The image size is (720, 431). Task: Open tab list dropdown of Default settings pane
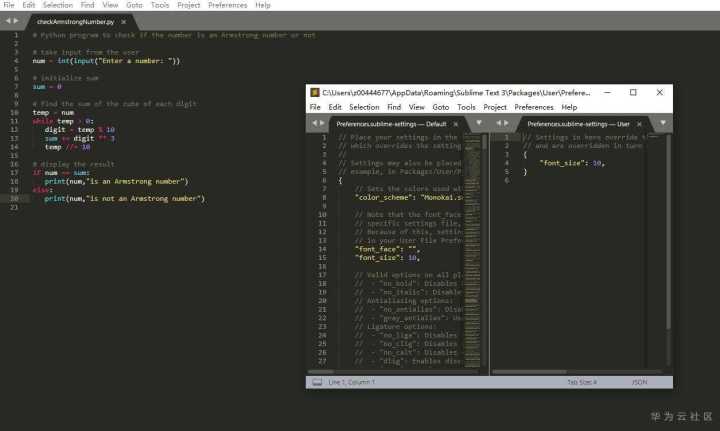tap(479, 123)
